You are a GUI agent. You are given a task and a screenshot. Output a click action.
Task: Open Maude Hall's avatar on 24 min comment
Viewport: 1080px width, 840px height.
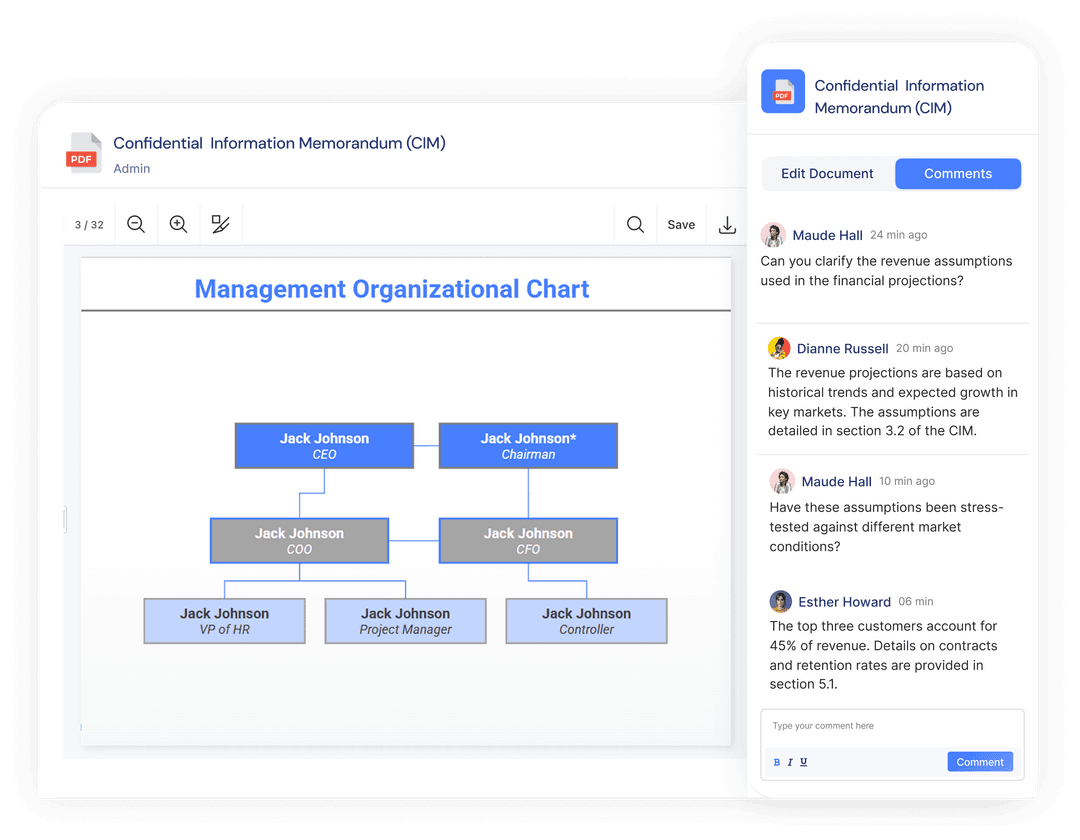pos(773,235)
